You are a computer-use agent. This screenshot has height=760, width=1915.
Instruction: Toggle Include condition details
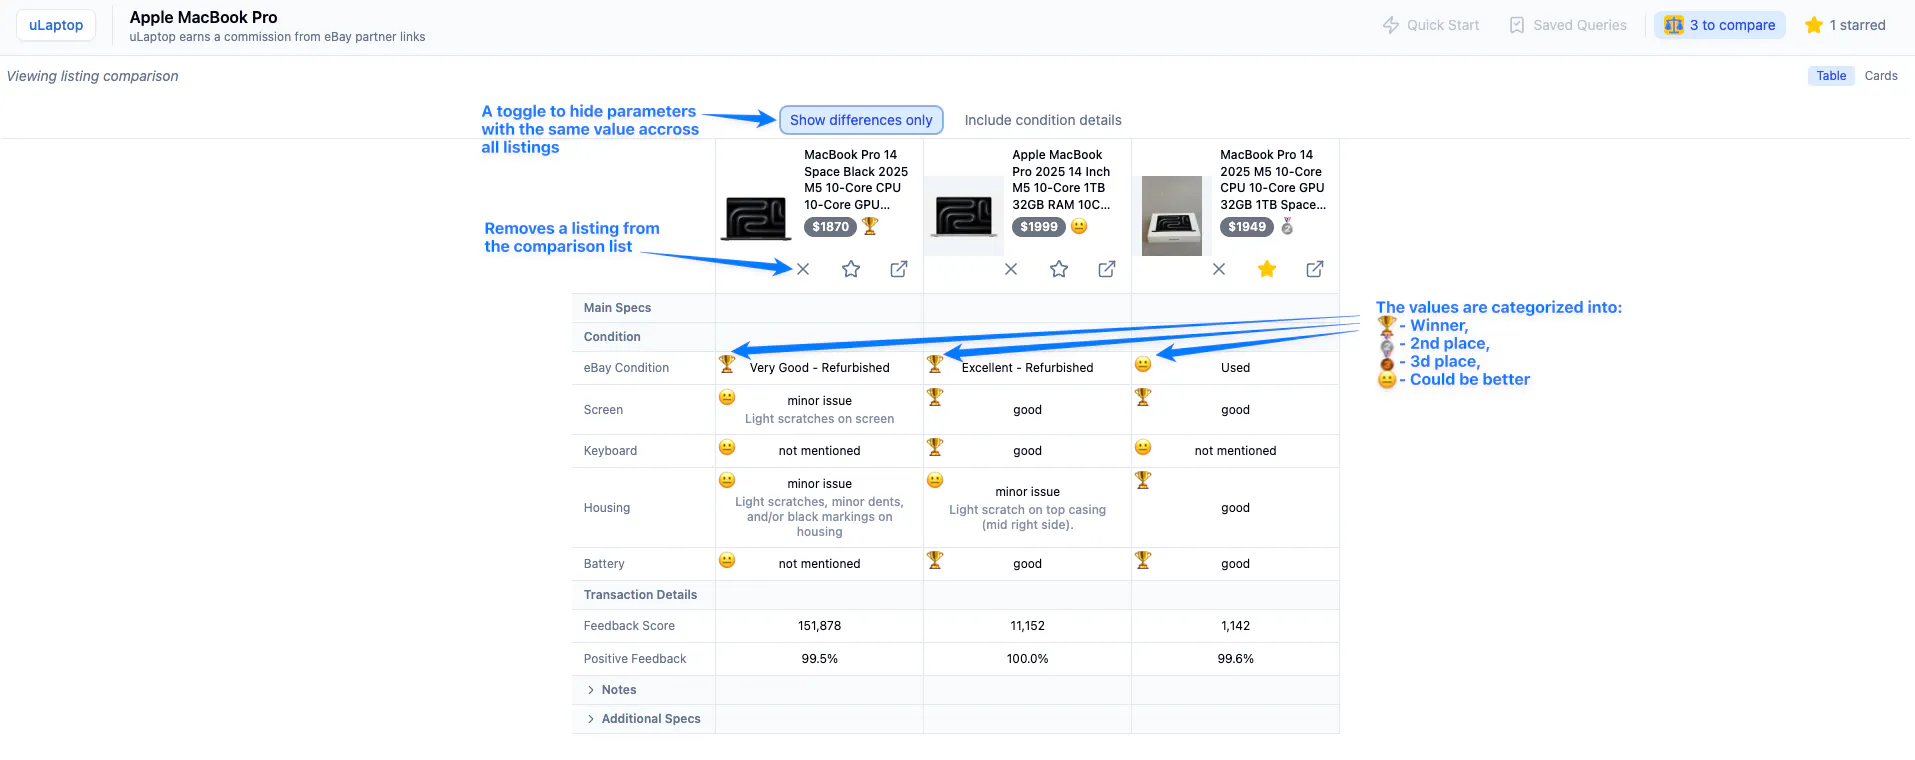point(1043,120)
